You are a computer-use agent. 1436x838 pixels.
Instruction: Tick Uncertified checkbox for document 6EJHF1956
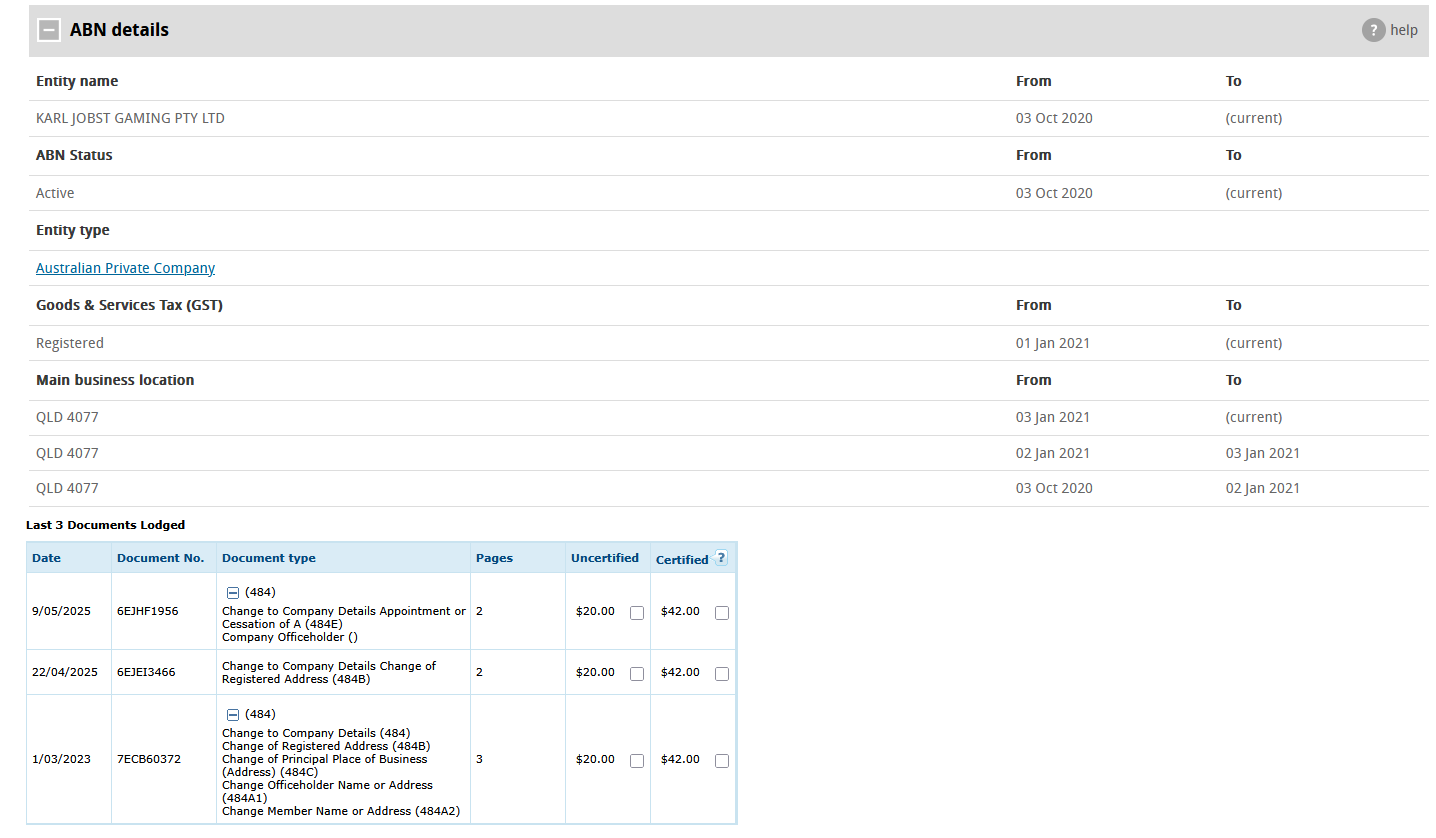(637, 613)
